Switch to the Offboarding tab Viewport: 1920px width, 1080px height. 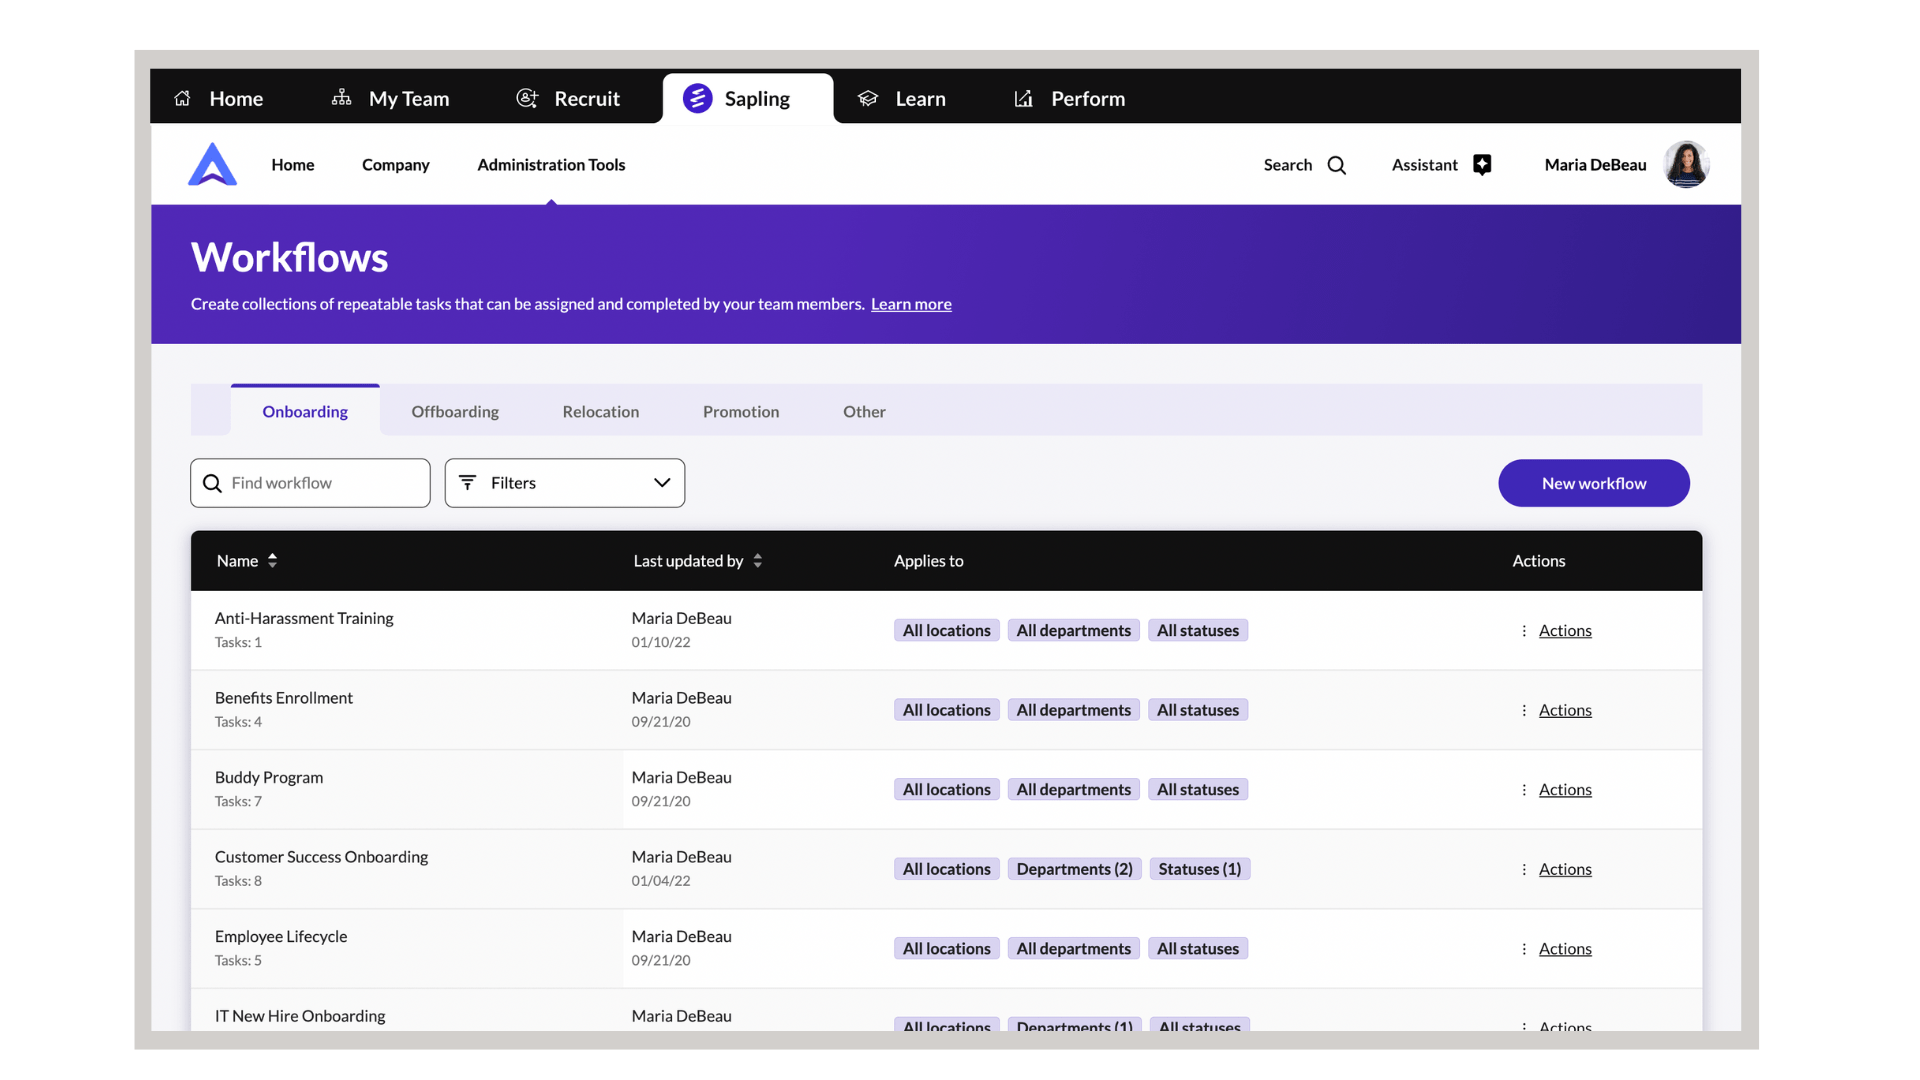(455, 411)
